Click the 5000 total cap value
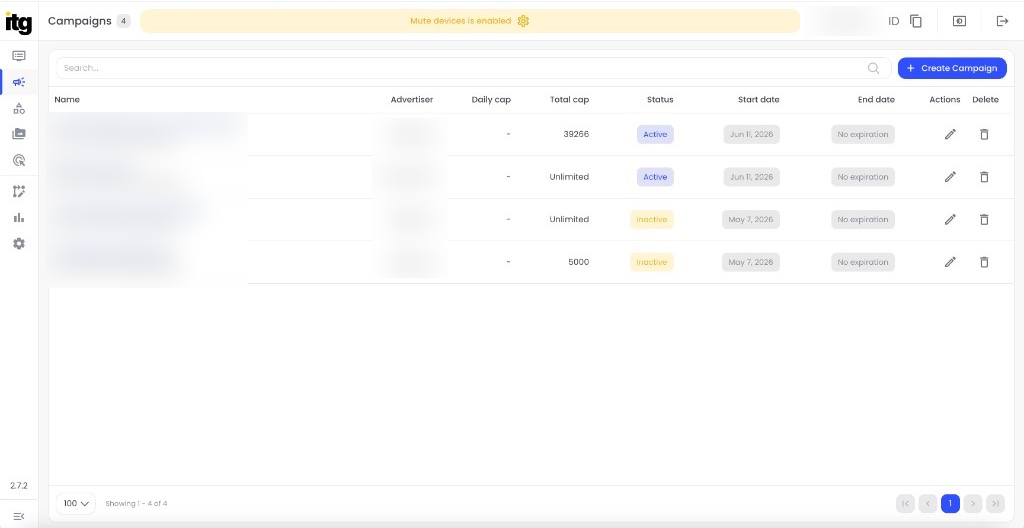 579,262
